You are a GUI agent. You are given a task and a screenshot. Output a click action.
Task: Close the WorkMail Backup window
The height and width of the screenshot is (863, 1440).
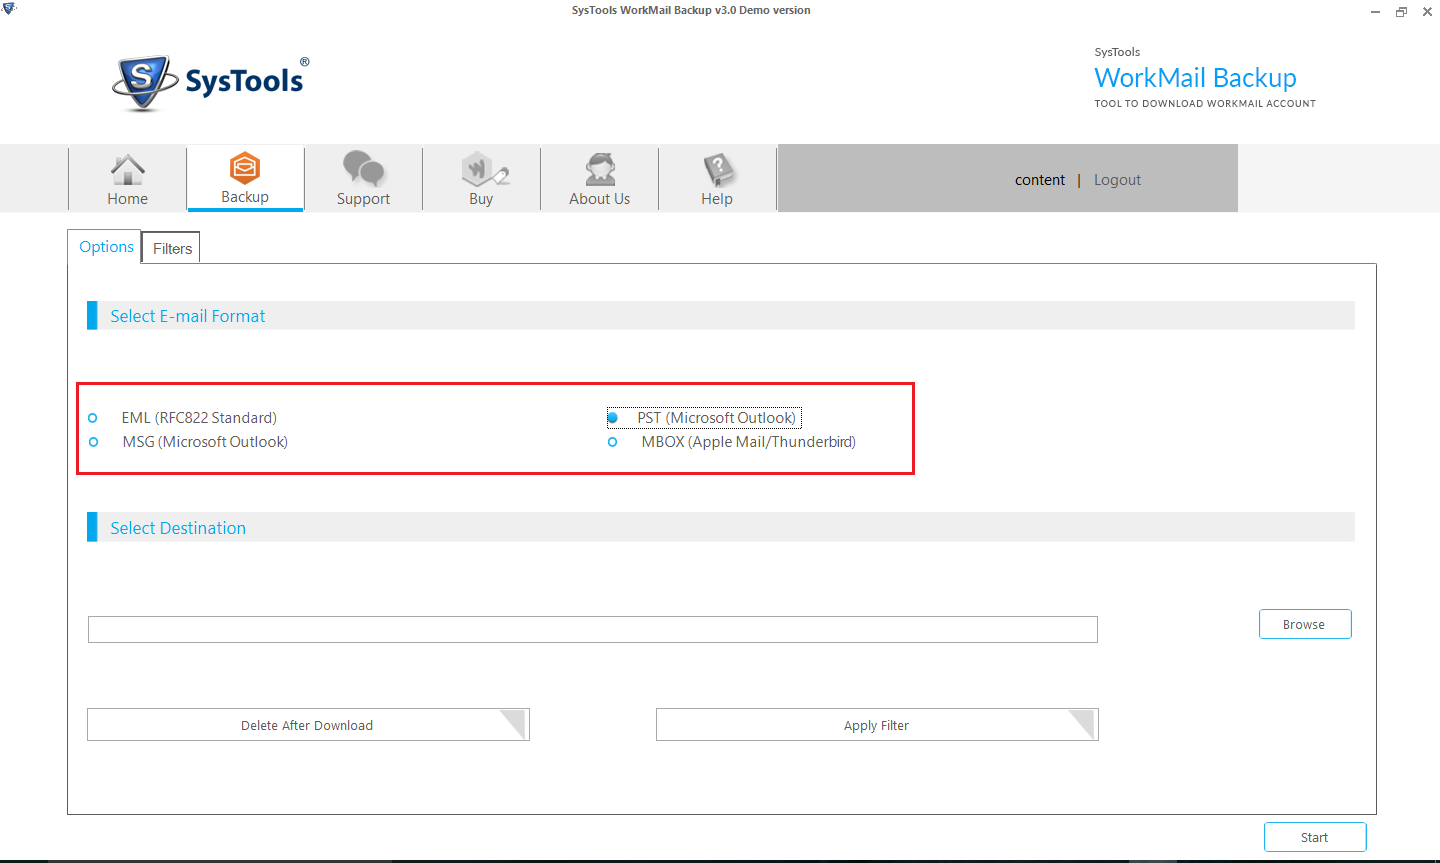click(1427, 12)
